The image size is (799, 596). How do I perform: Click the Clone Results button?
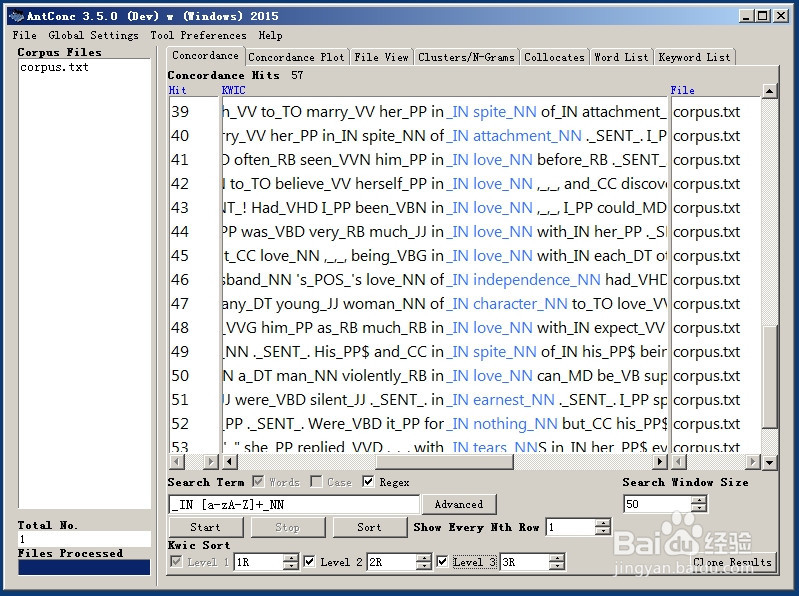point(733,562)
